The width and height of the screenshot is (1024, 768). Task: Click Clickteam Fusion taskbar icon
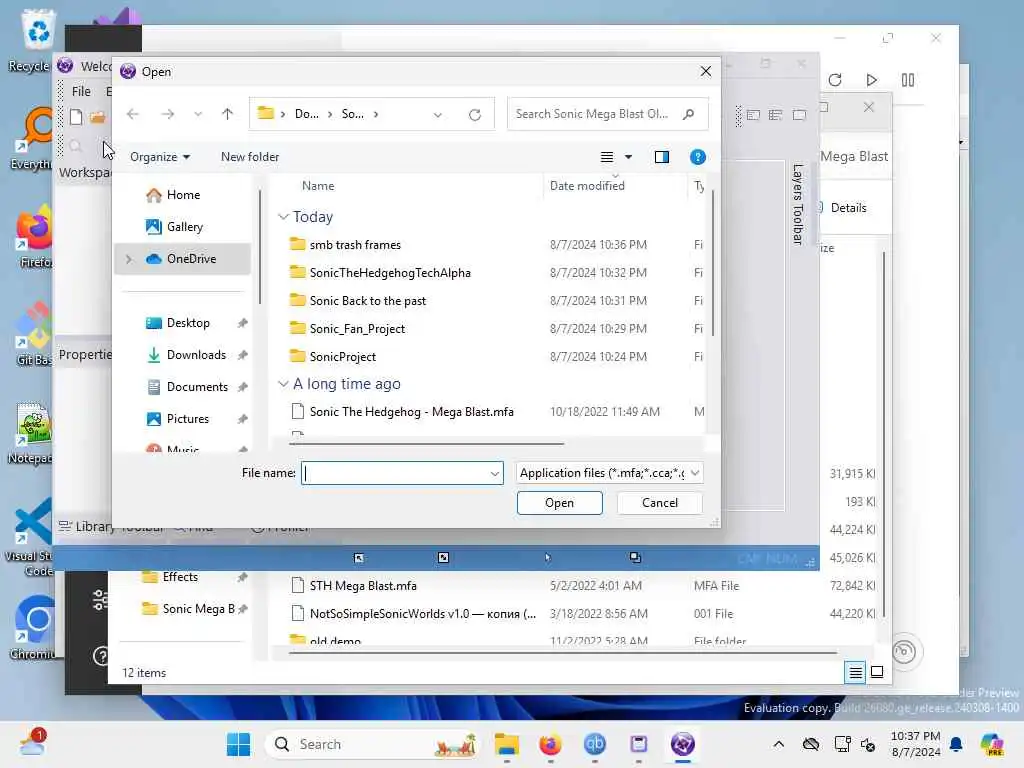point(682,744)
